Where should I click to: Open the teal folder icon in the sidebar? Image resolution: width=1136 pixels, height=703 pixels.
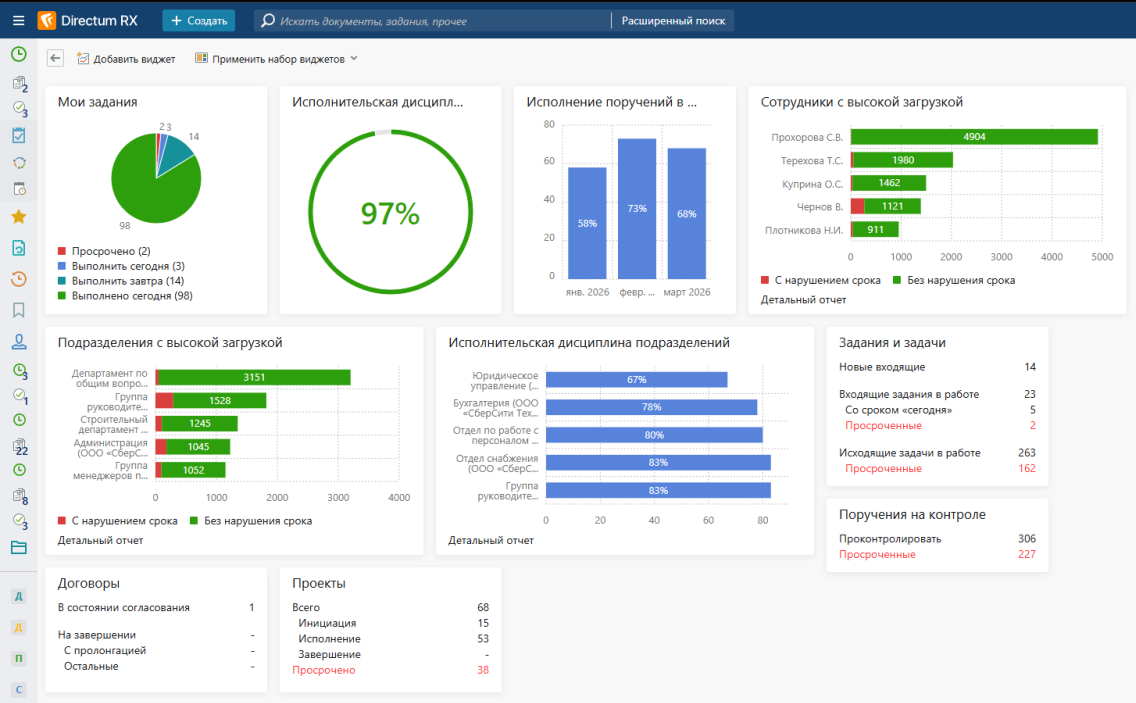[18, 547]
